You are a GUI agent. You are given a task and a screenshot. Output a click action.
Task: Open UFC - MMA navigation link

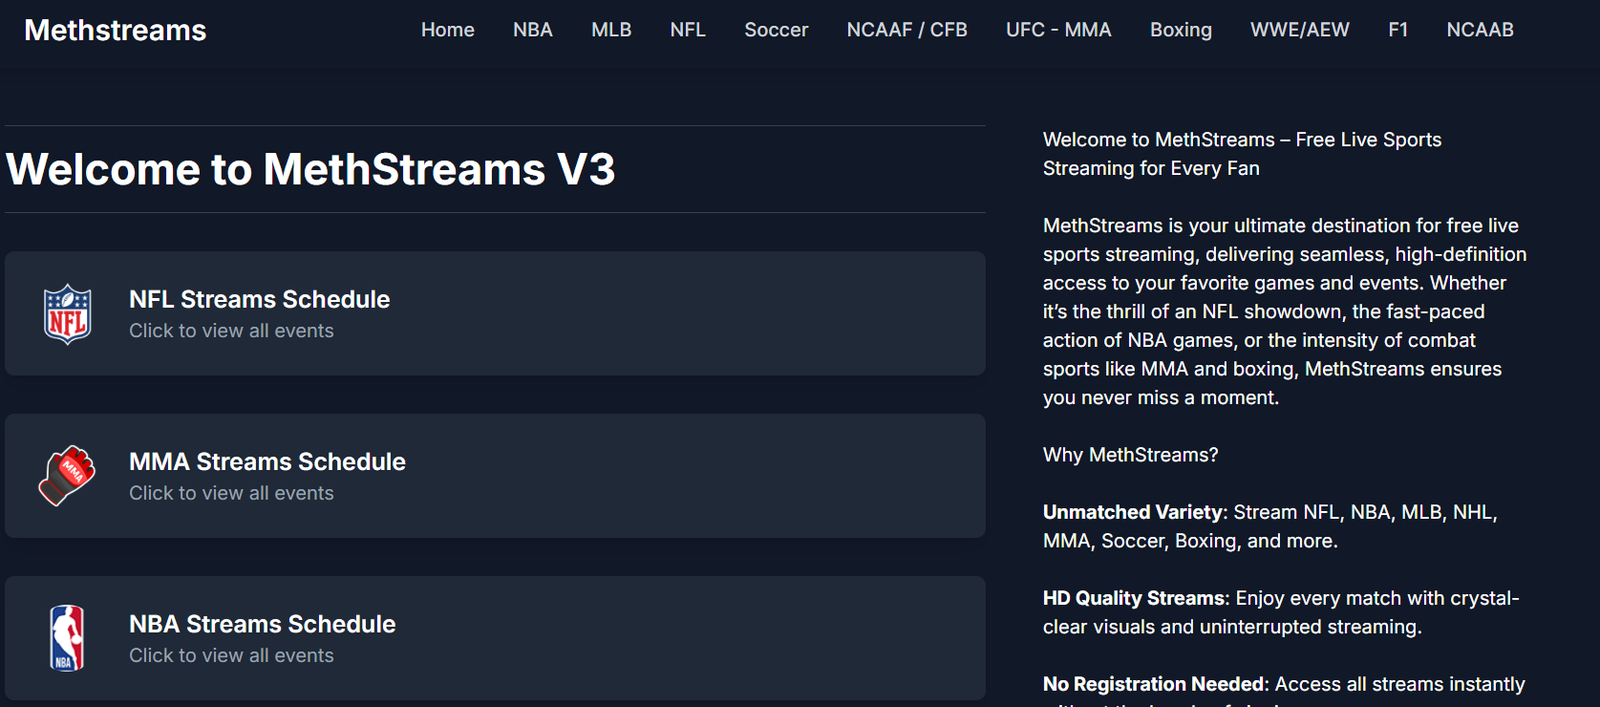point(1059,30)
